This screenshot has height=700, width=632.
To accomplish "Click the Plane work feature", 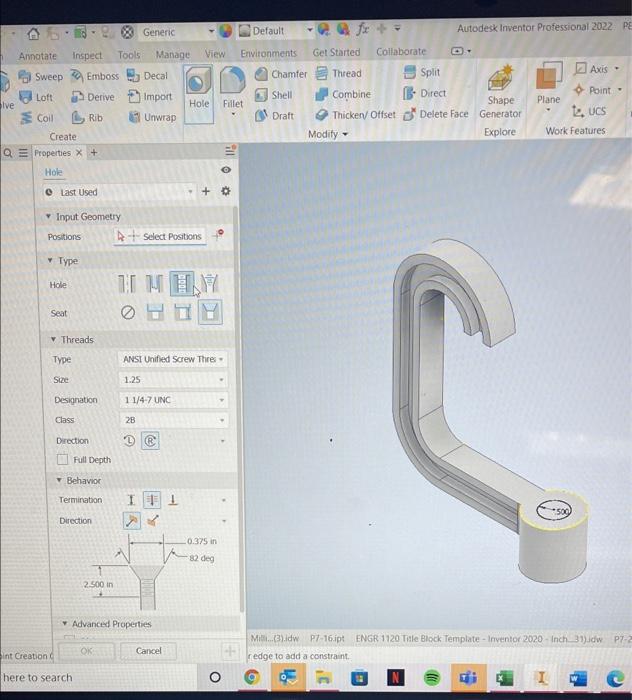I will pyautogui.click(x=548, y=86).
